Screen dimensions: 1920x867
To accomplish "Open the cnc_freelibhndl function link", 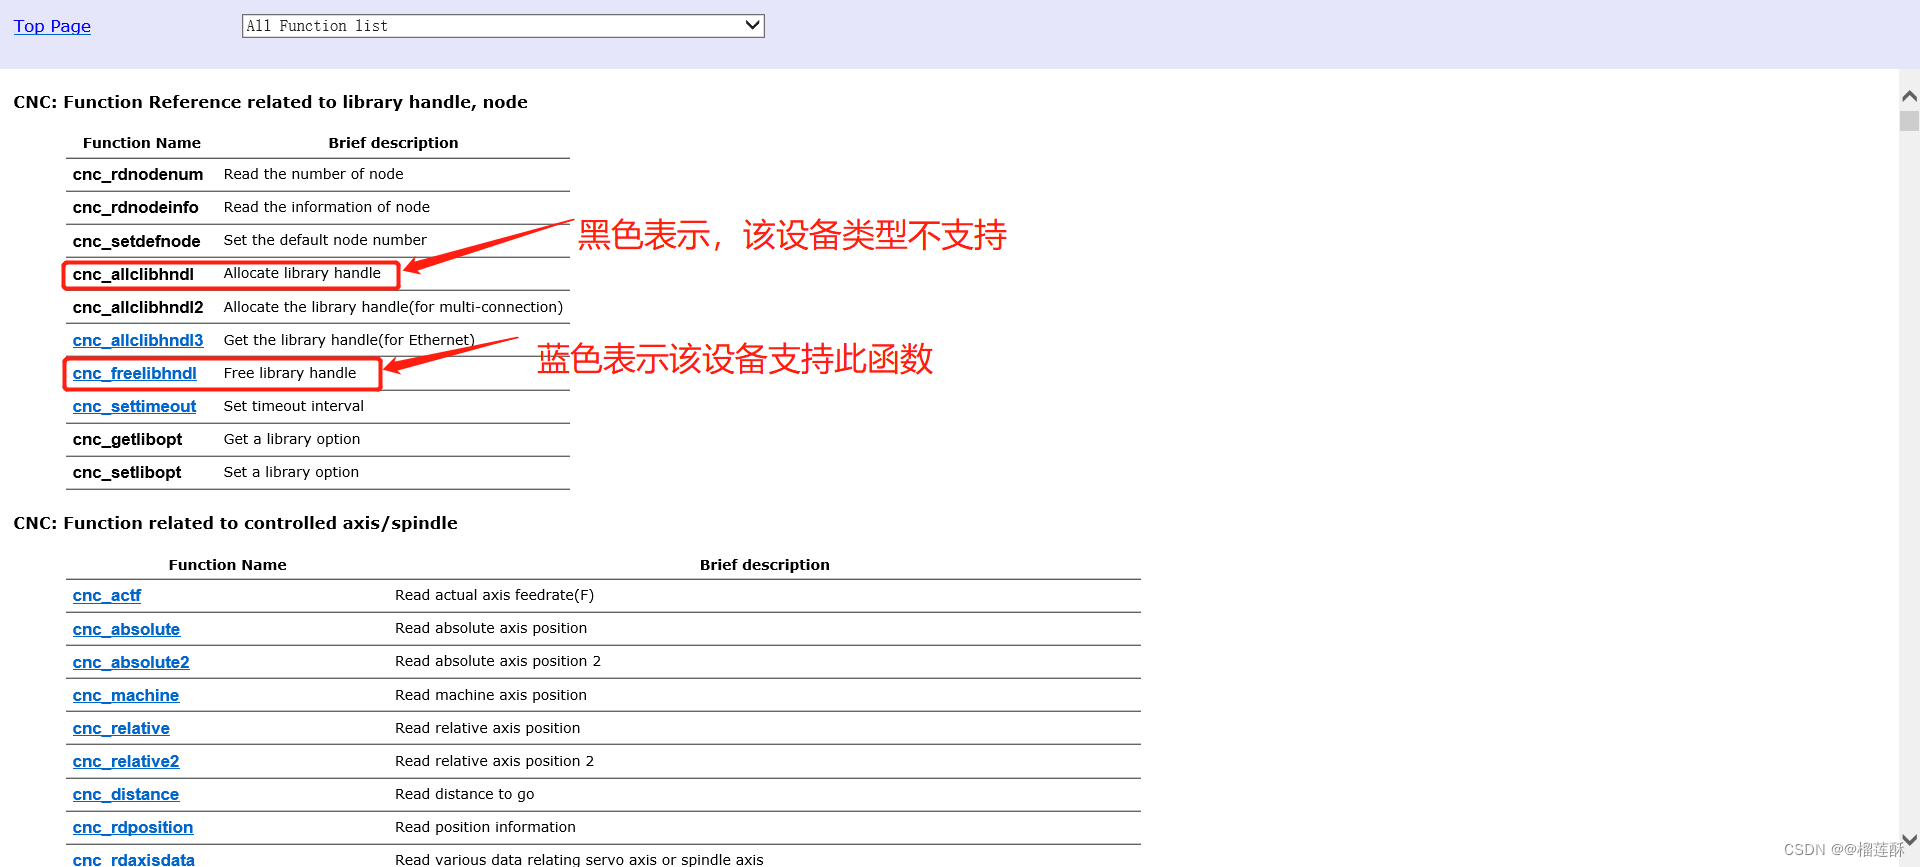I will click(x=135, y=373).
